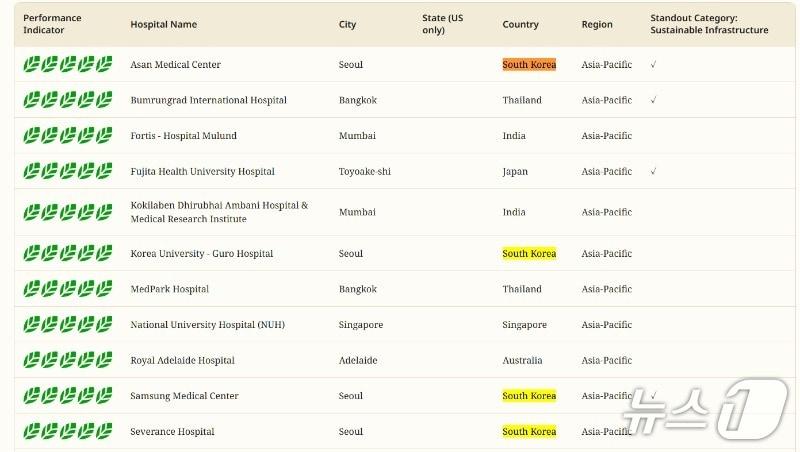The width and height of the screenshot is (800, 452).
Task: Select the Royal Adelaide Hospital name
Action: pyautogui.click(x=183, y=360)
